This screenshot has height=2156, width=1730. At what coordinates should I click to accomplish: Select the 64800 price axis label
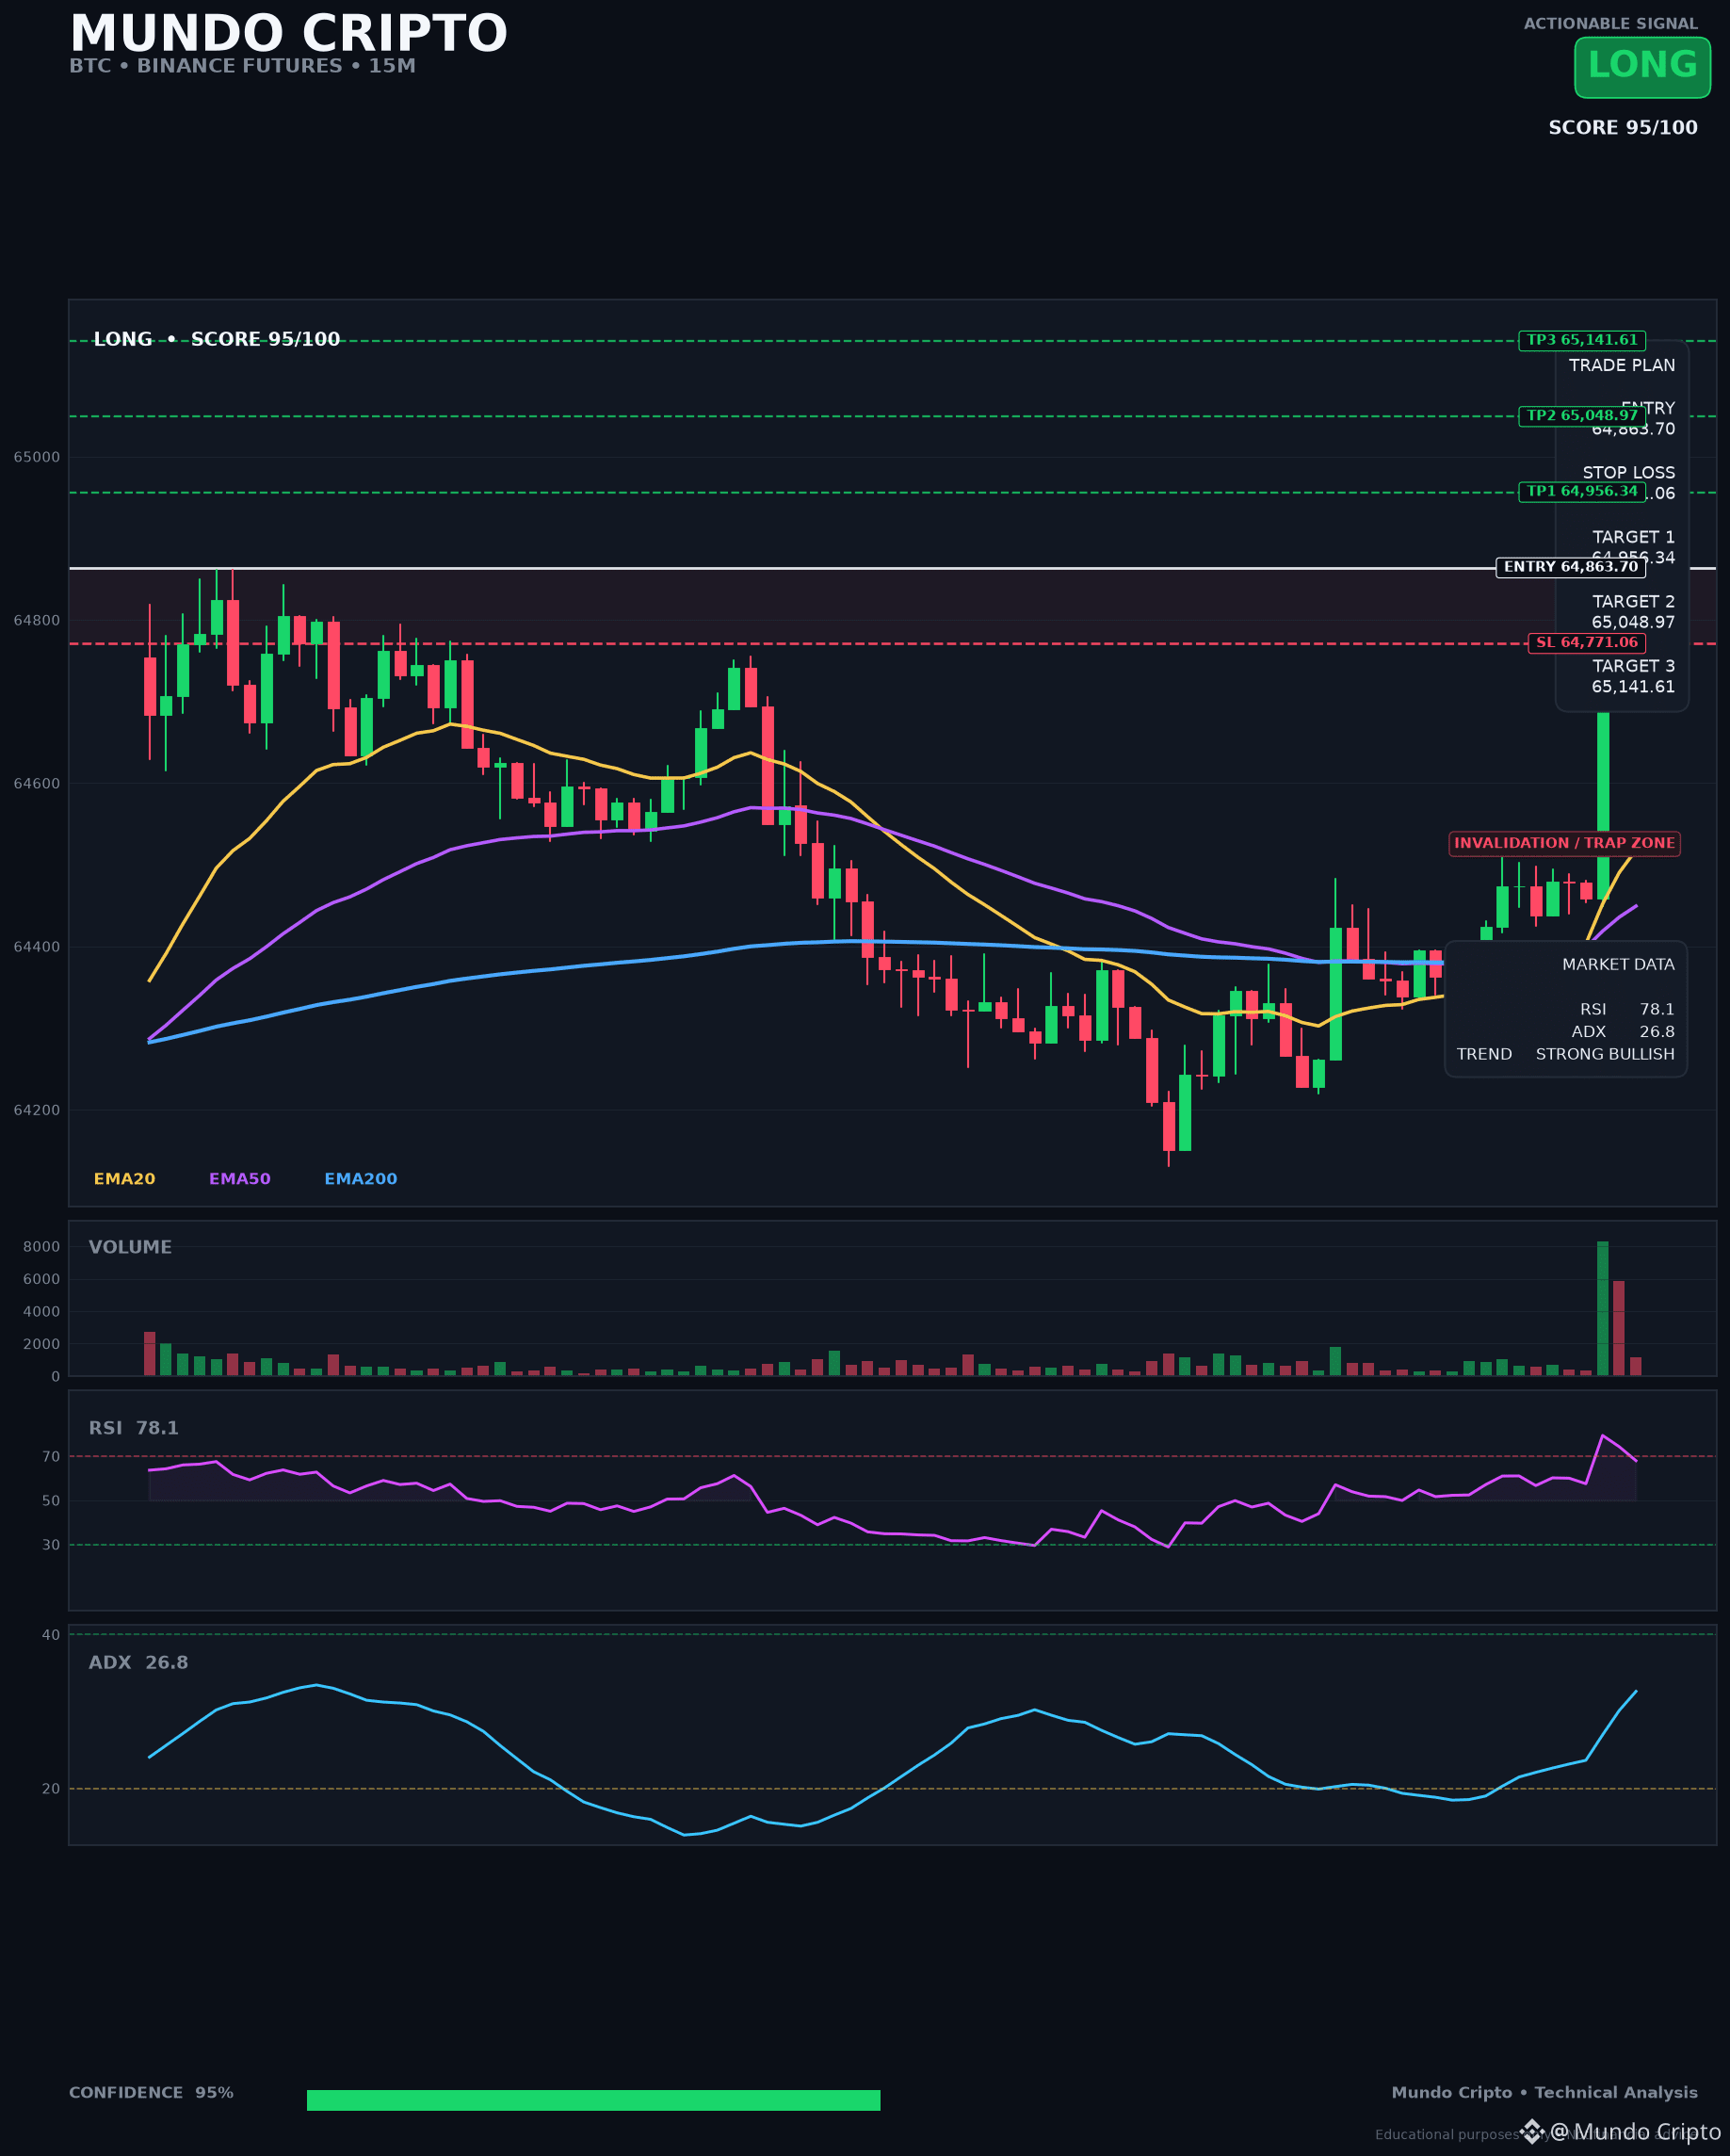point(36,620)
